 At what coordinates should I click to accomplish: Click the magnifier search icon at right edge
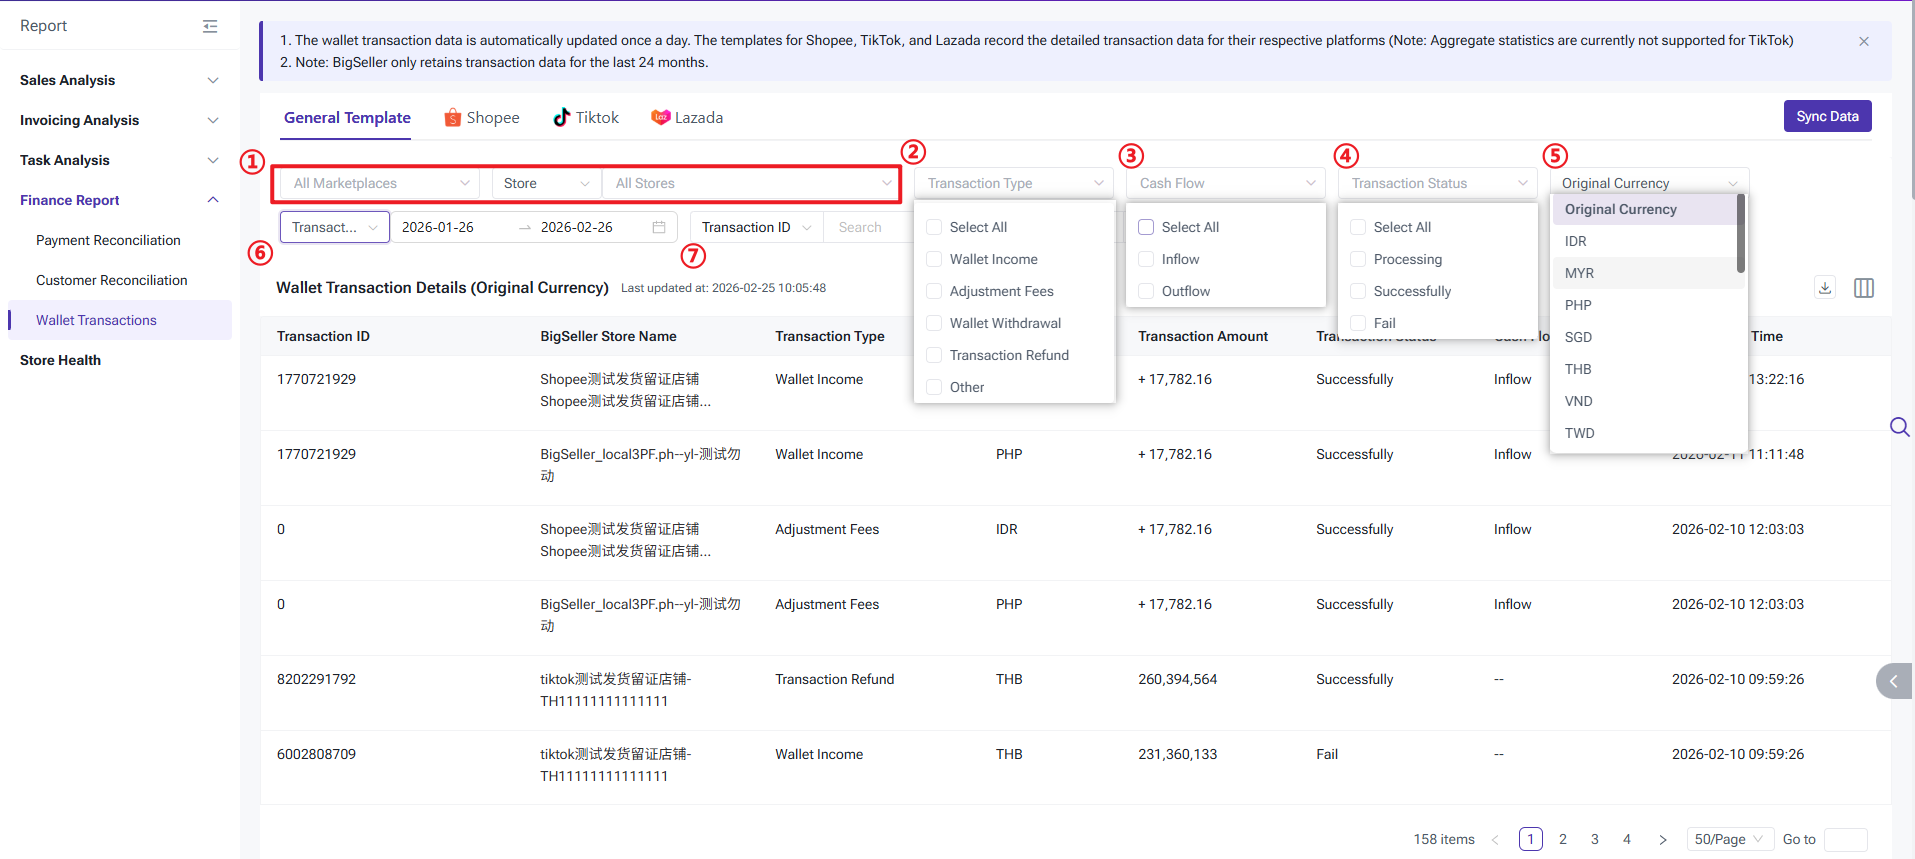click(x=1899, y=427)
